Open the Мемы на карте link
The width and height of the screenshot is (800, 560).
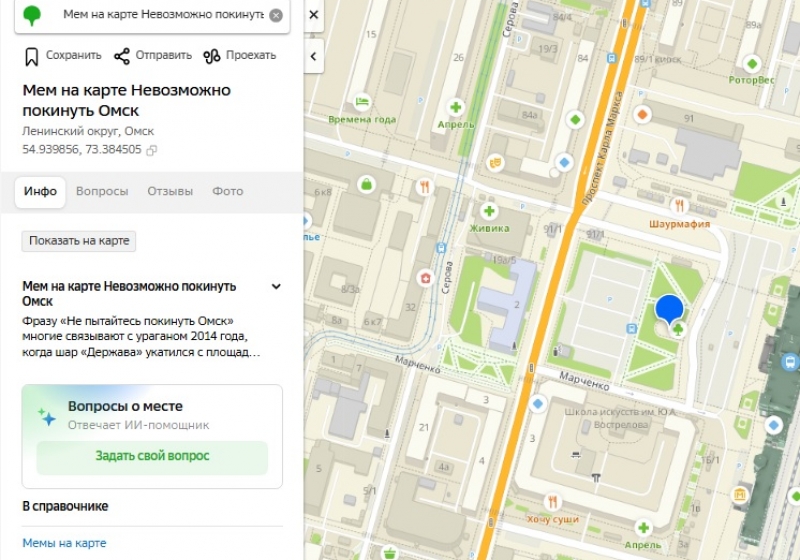pos(64,543)
